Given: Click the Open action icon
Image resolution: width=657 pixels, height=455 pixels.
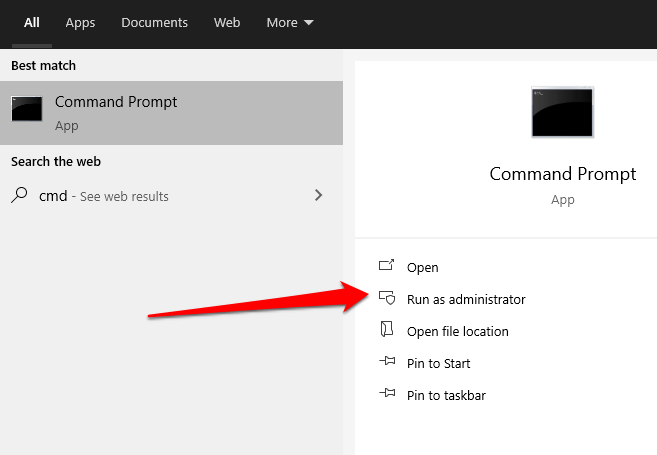Looking at the screenshot, I should (387, 267).
